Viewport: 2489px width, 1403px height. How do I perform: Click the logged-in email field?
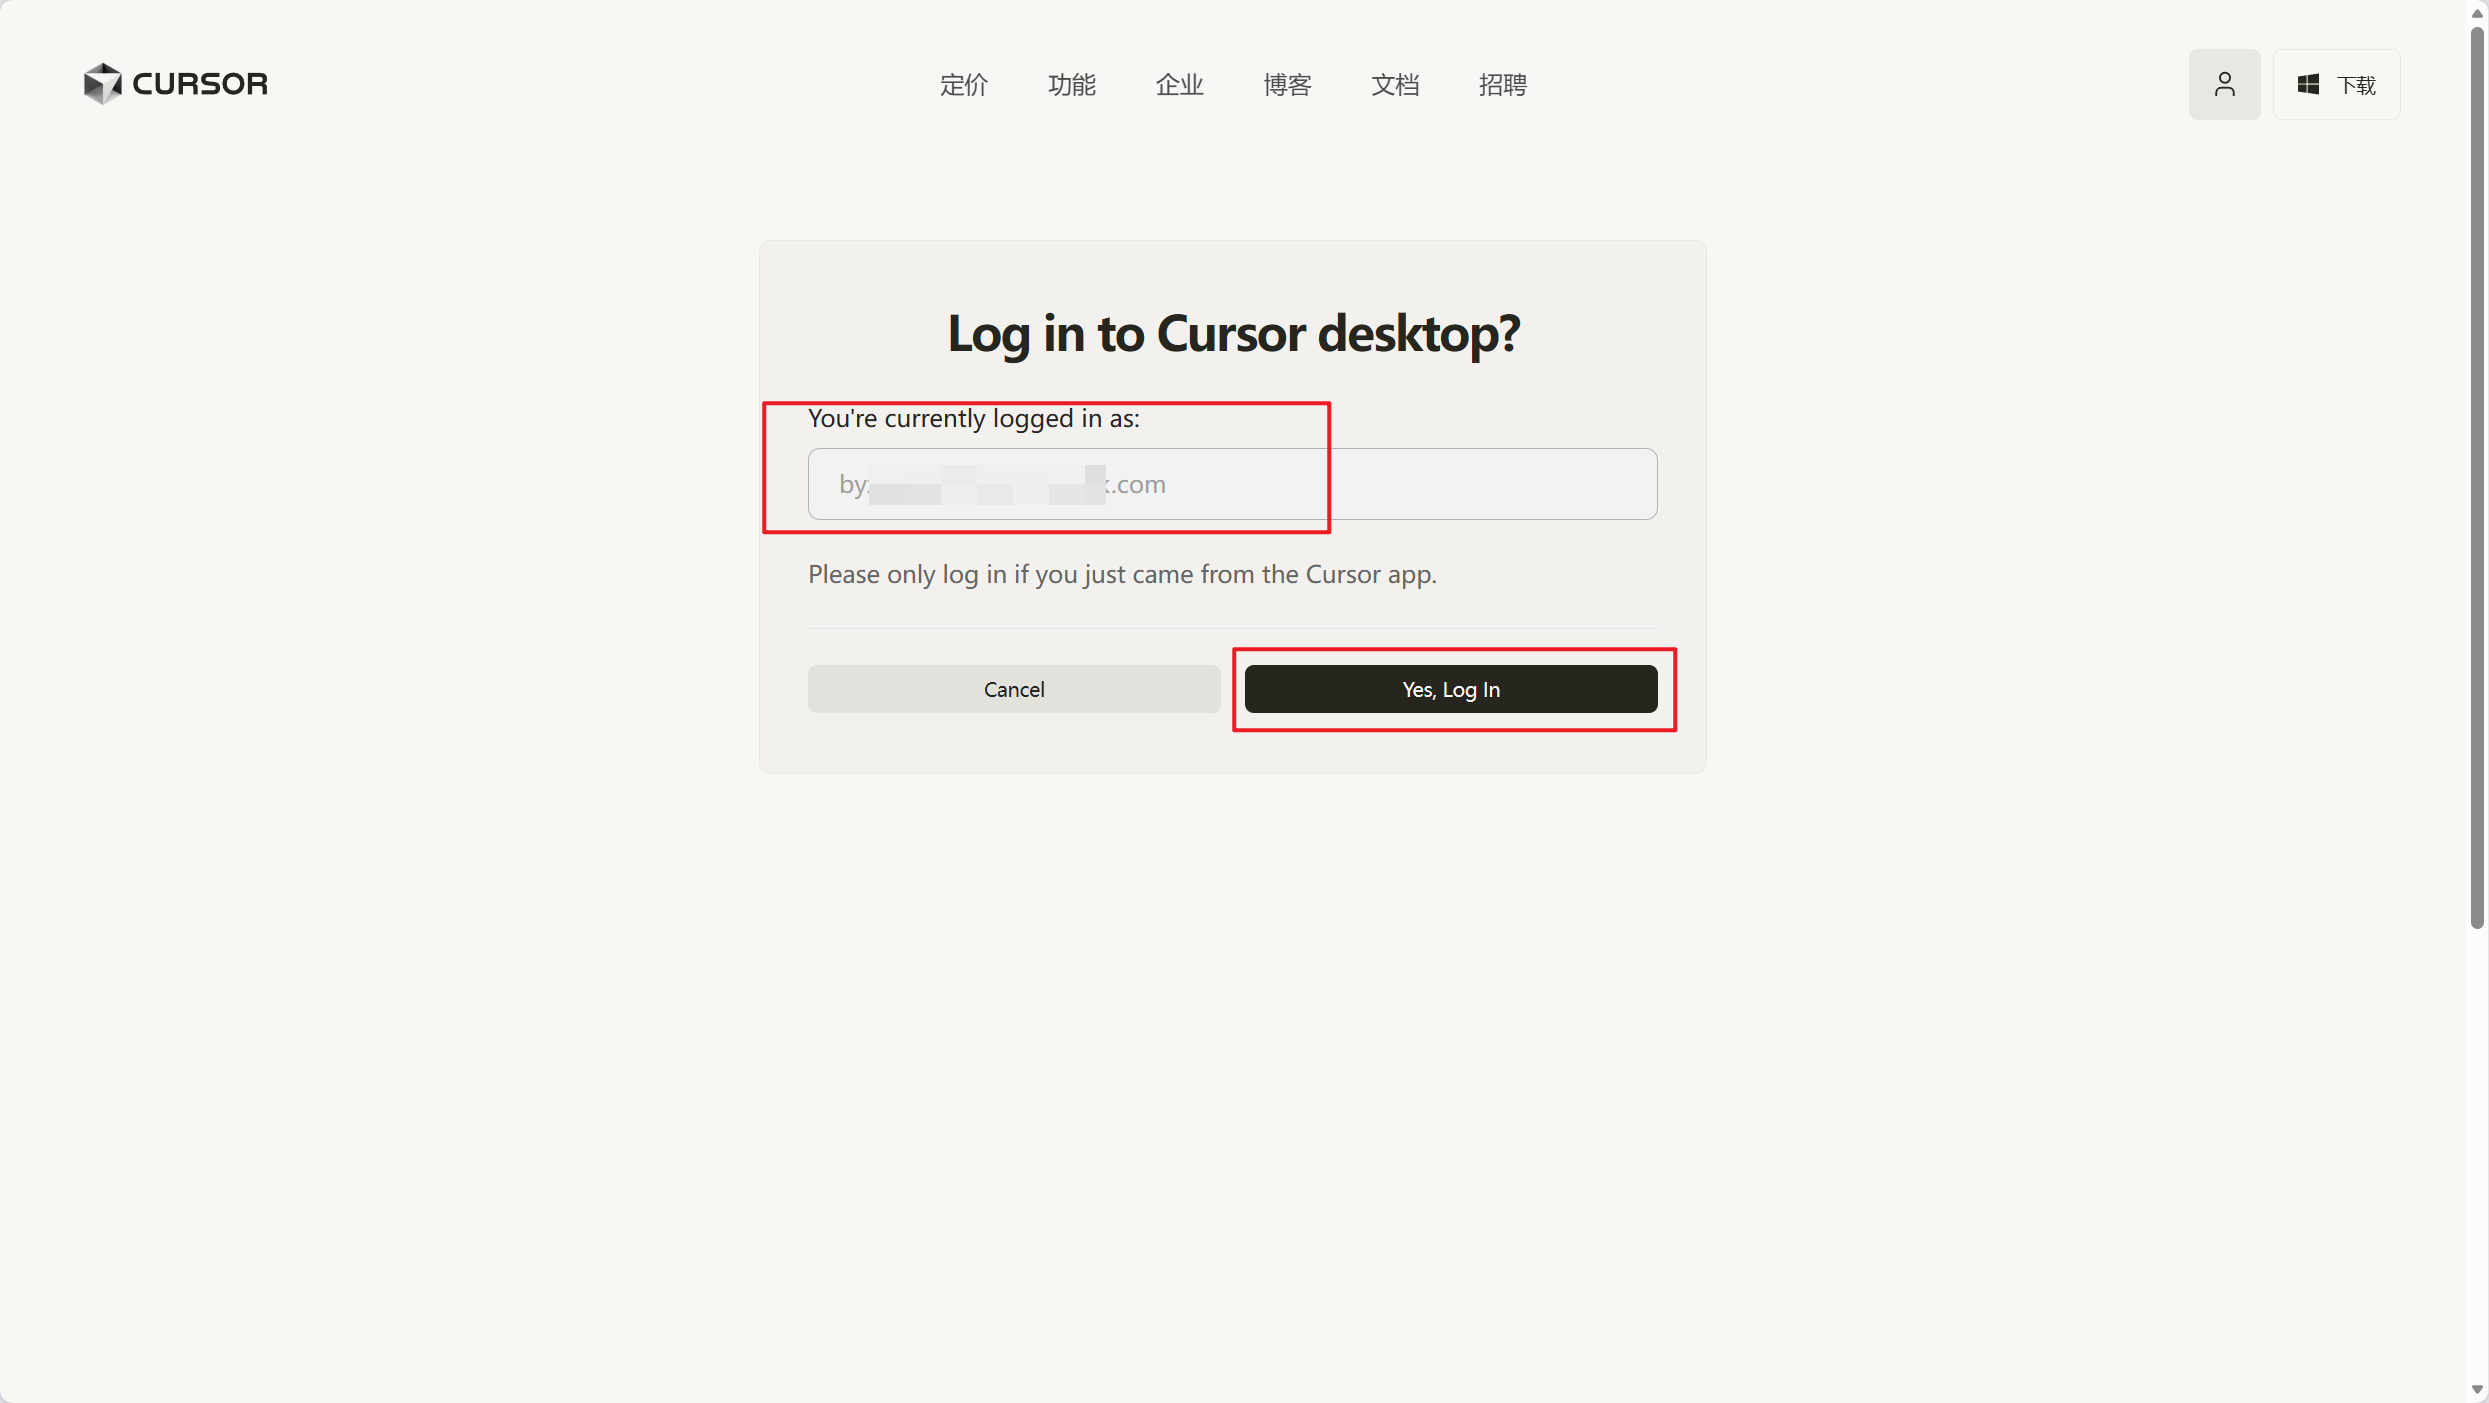pyautogui.click(x=1231, y=484)
